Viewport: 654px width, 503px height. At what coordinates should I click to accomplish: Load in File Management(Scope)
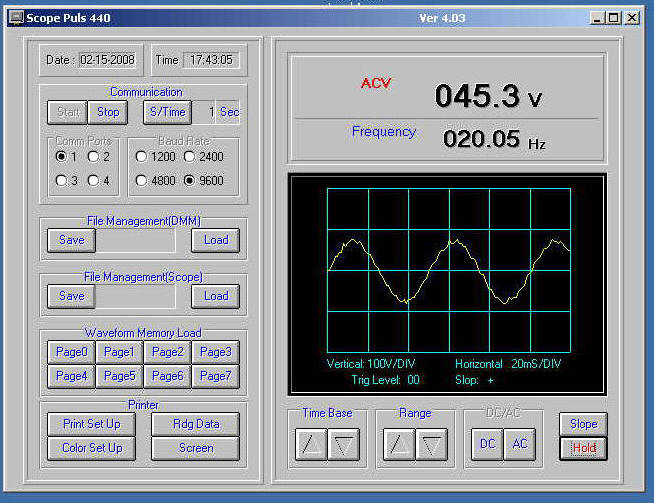pyautogui.click(x=216, y=297)
